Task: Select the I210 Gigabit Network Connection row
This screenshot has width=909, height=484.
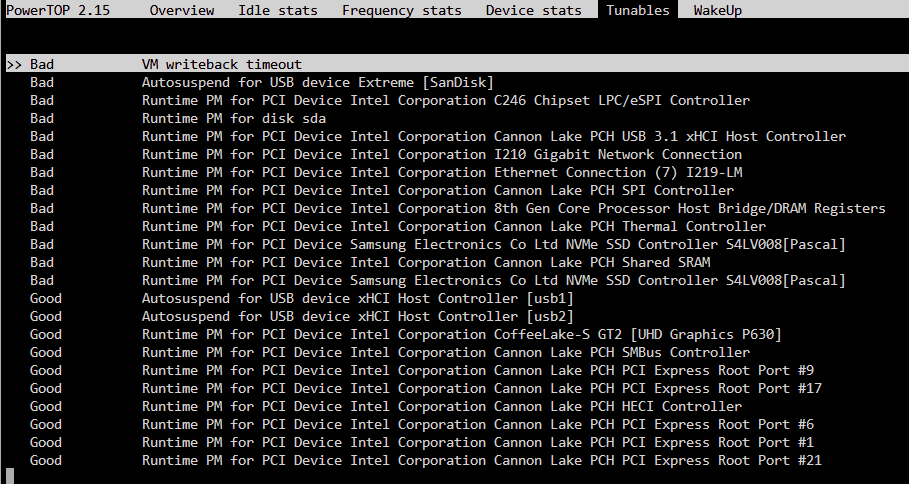Action: [x=441, y=154]
